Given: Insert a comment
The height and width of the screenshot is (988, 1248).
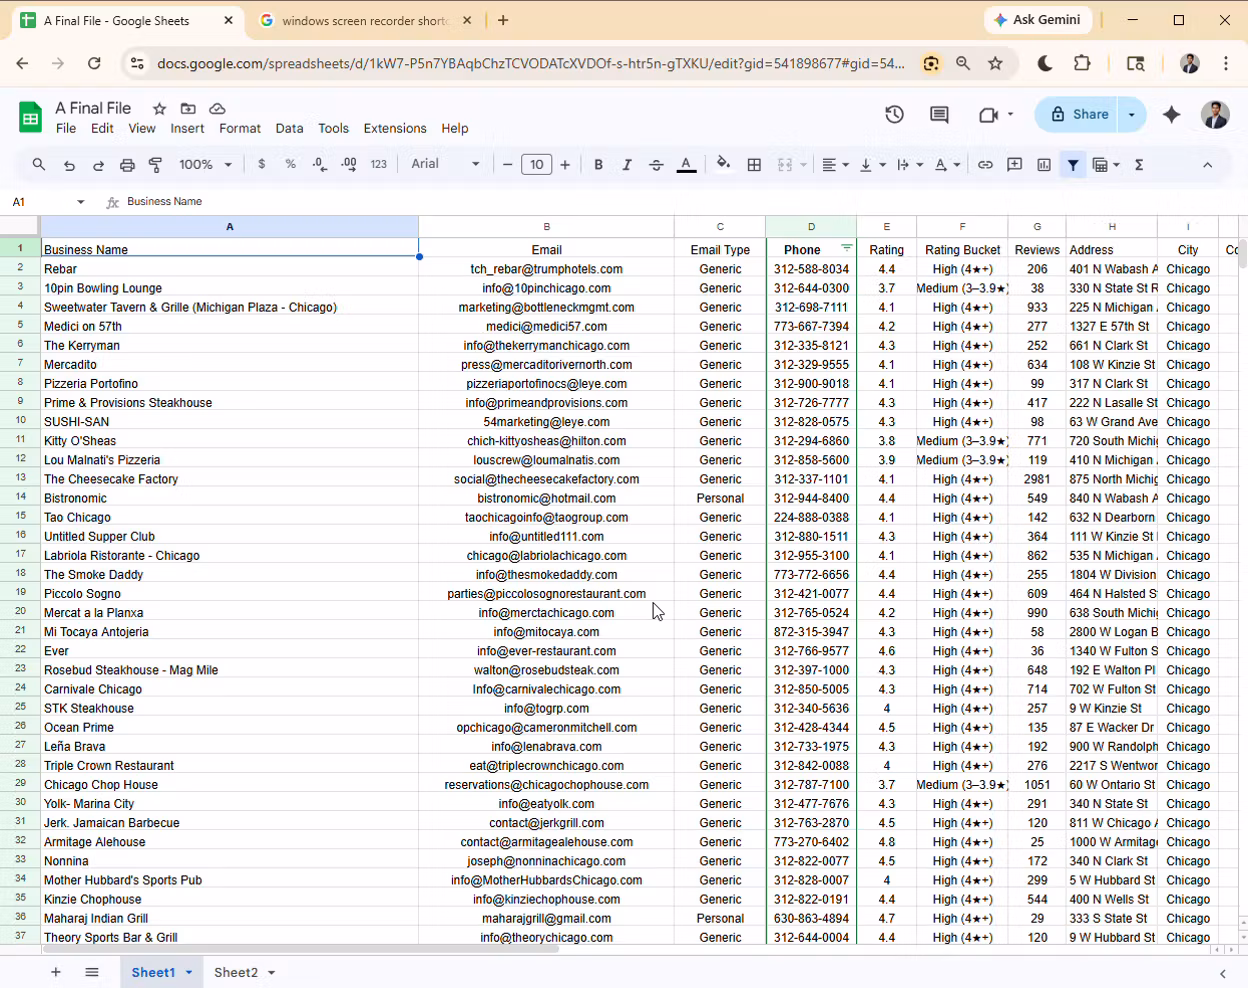Looking at the screenshot, I should point(1014,165).
